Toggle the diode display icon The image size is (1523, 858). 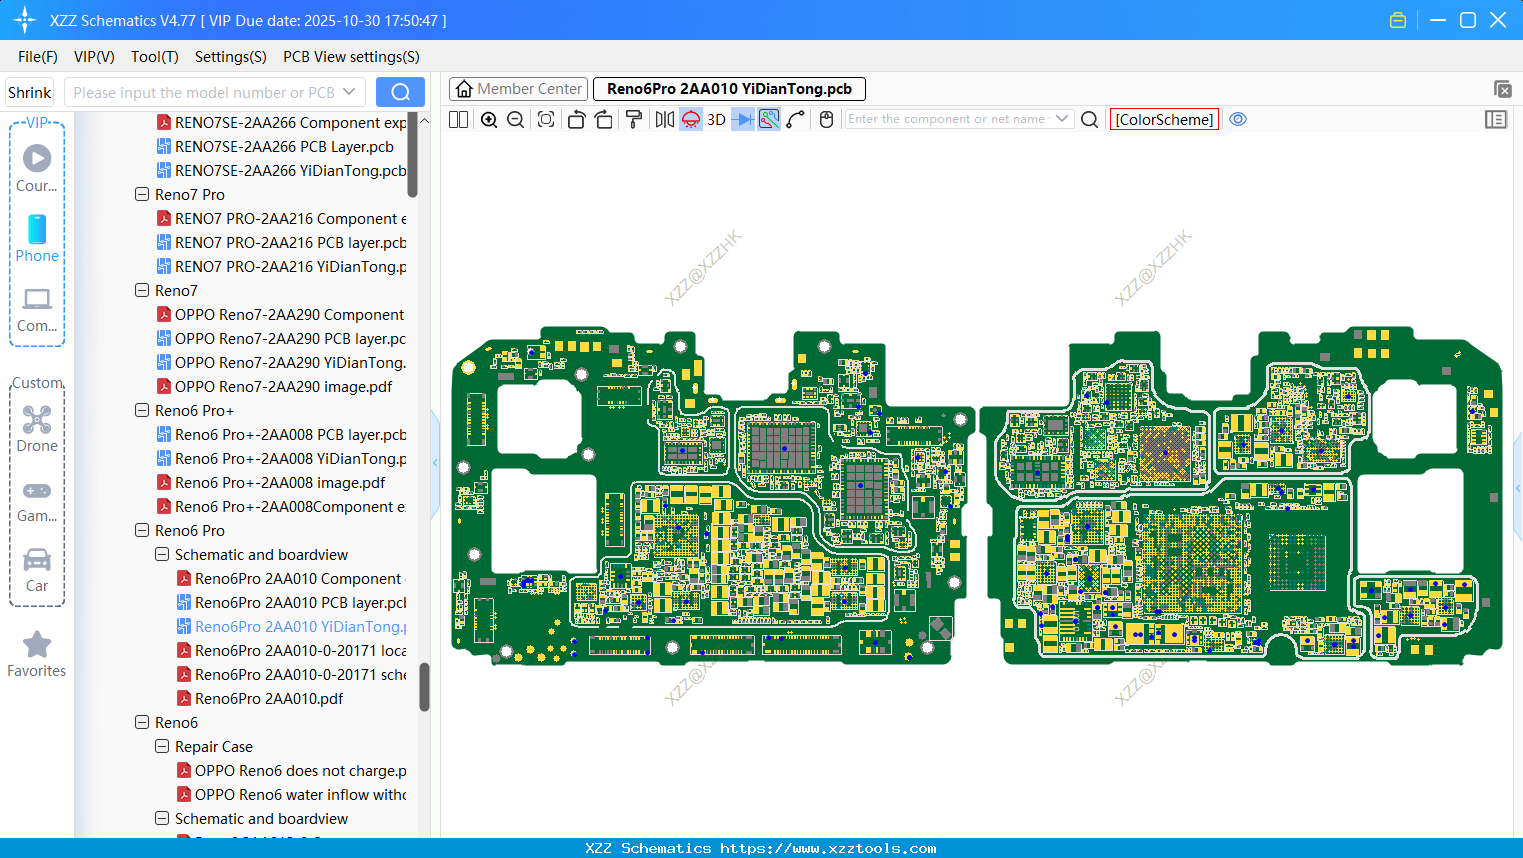[743, 120]
